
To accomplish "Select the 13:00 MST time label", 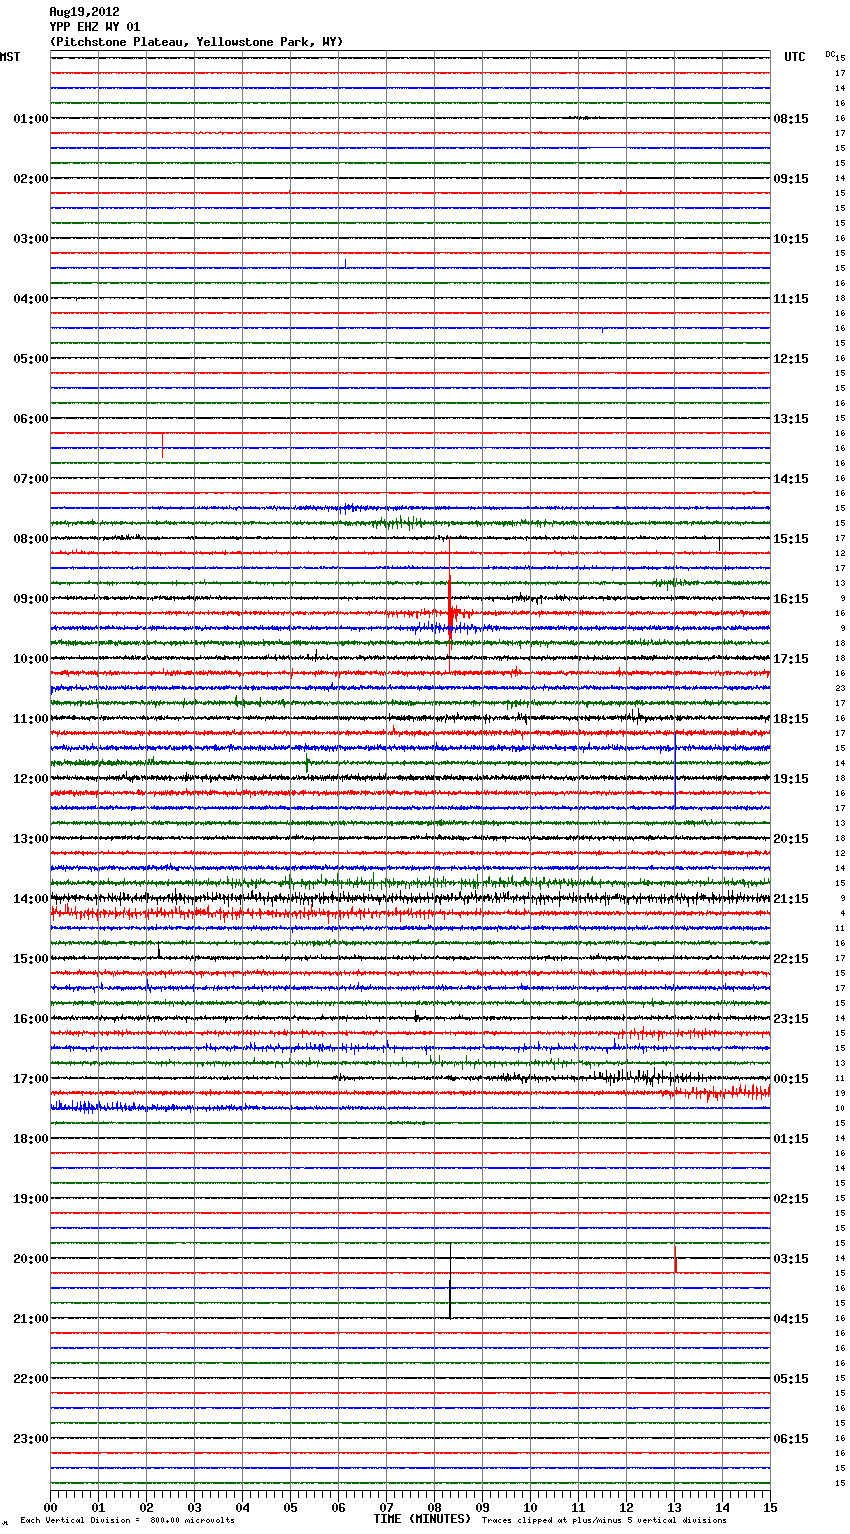I will click(30, 839).
